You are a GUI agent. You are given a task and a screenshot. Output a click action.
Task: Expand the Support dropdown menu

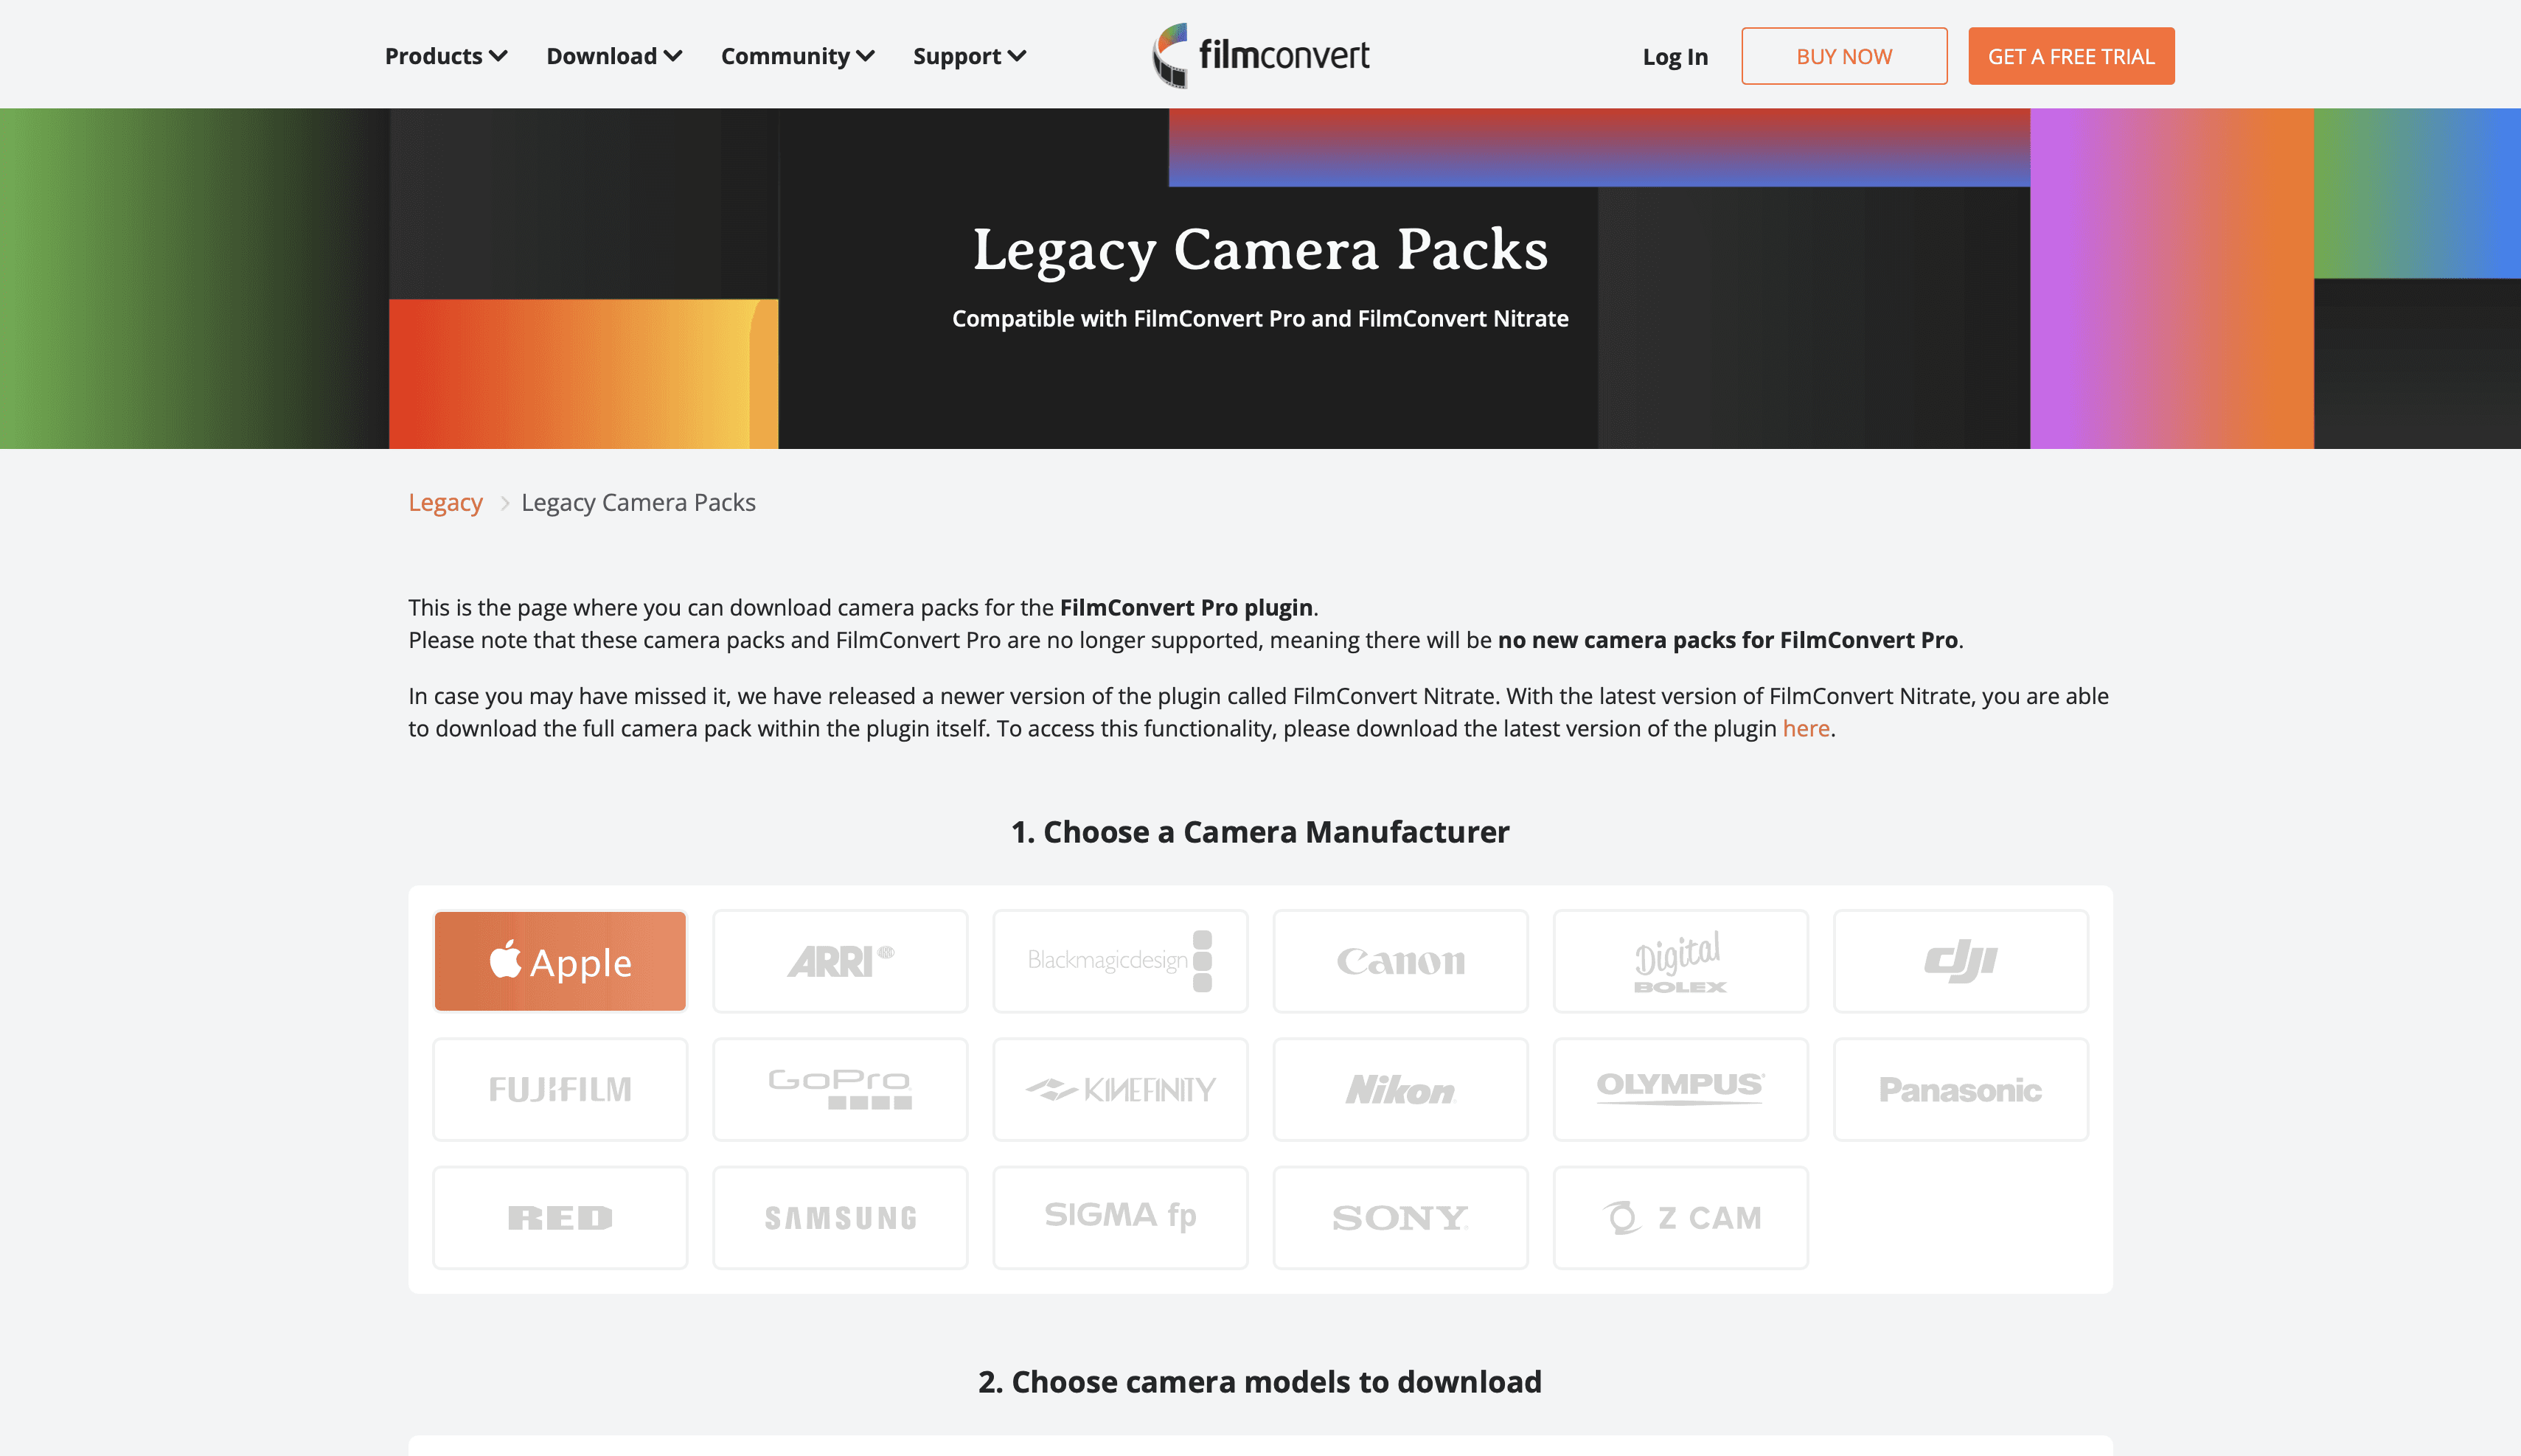pyautogui.click(x=969, y=55)
